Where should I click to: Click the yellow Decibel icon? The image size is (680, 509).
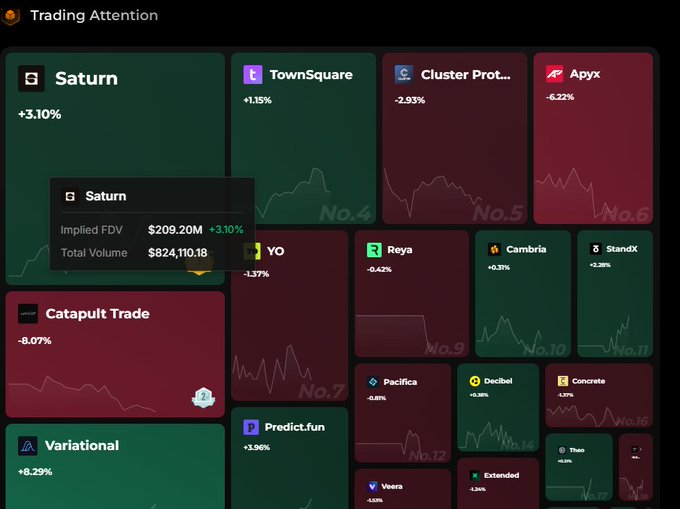click(x=475, y=381)
